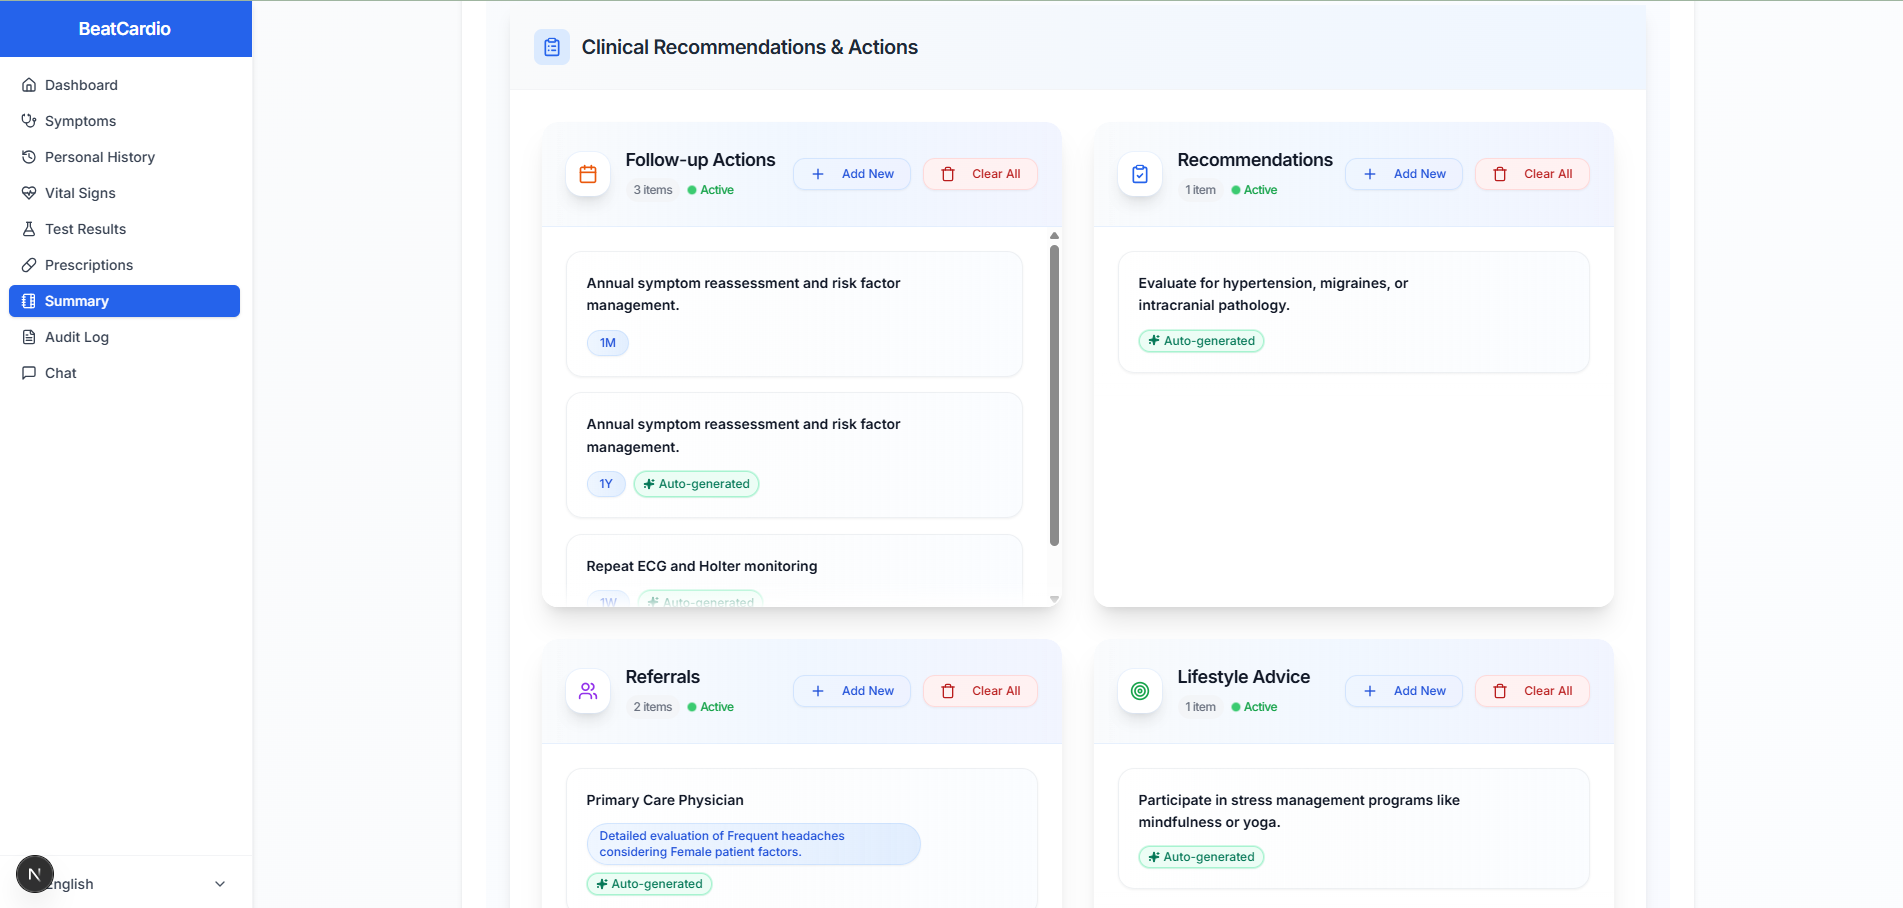This screenshot has height=908, width=1903.
Task: Clear all Lifestyle Advice items
Action: (1532, 691)
